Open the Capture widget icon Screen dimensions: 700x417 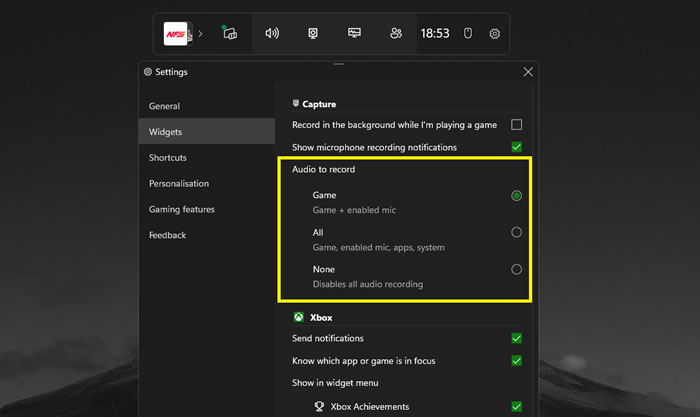coord(313,33)
